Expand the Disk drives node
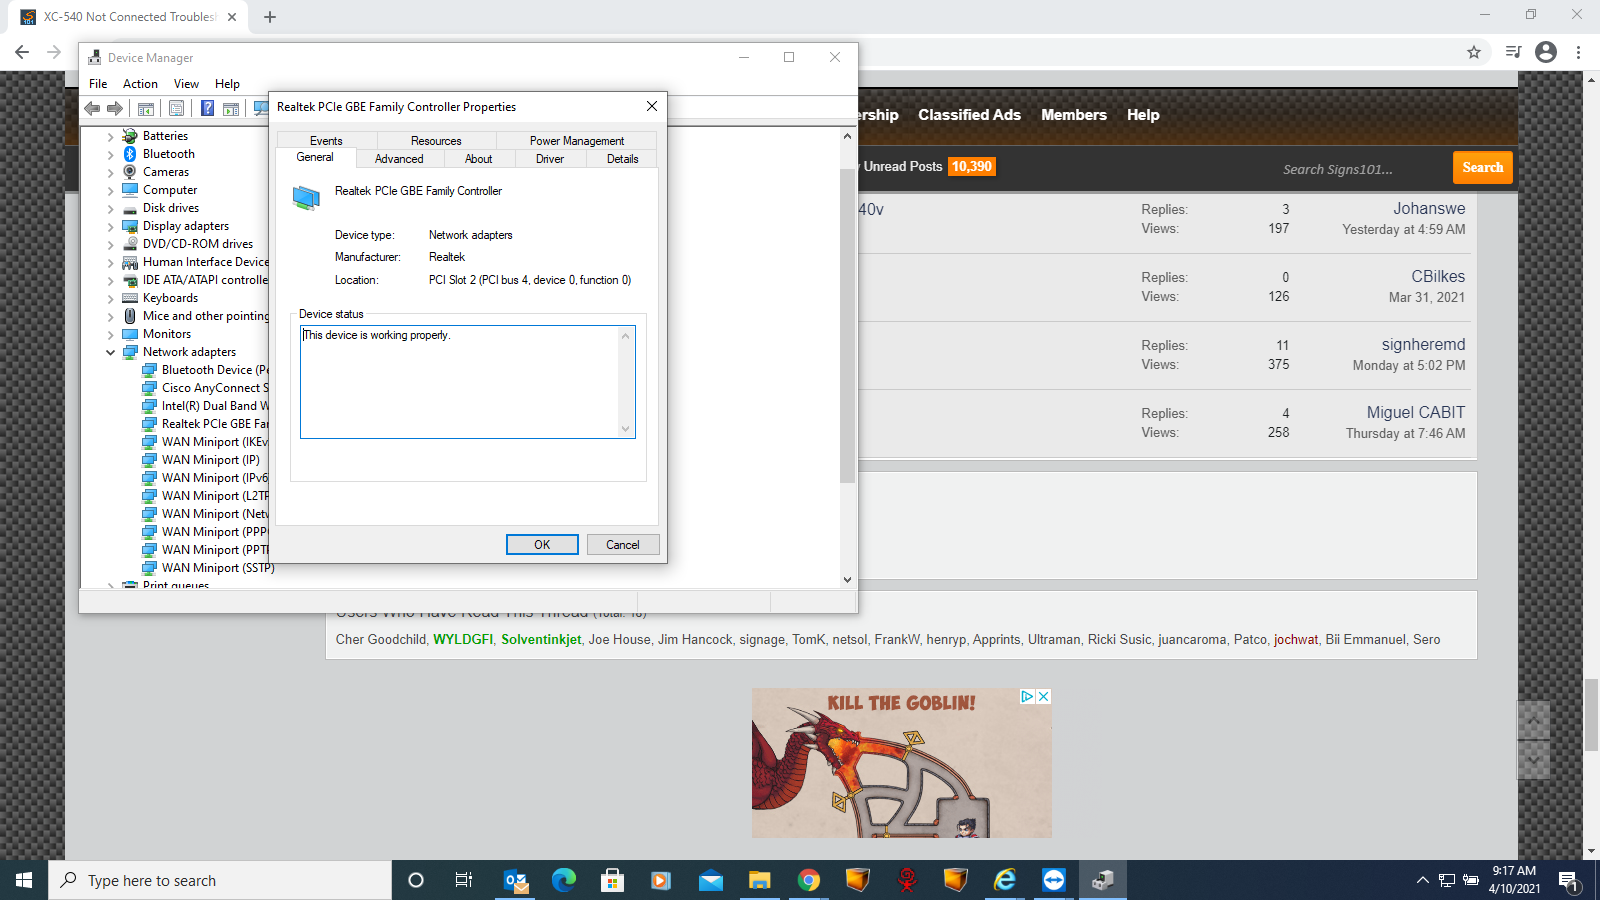 pyautogui.click(x=111, y=208)
